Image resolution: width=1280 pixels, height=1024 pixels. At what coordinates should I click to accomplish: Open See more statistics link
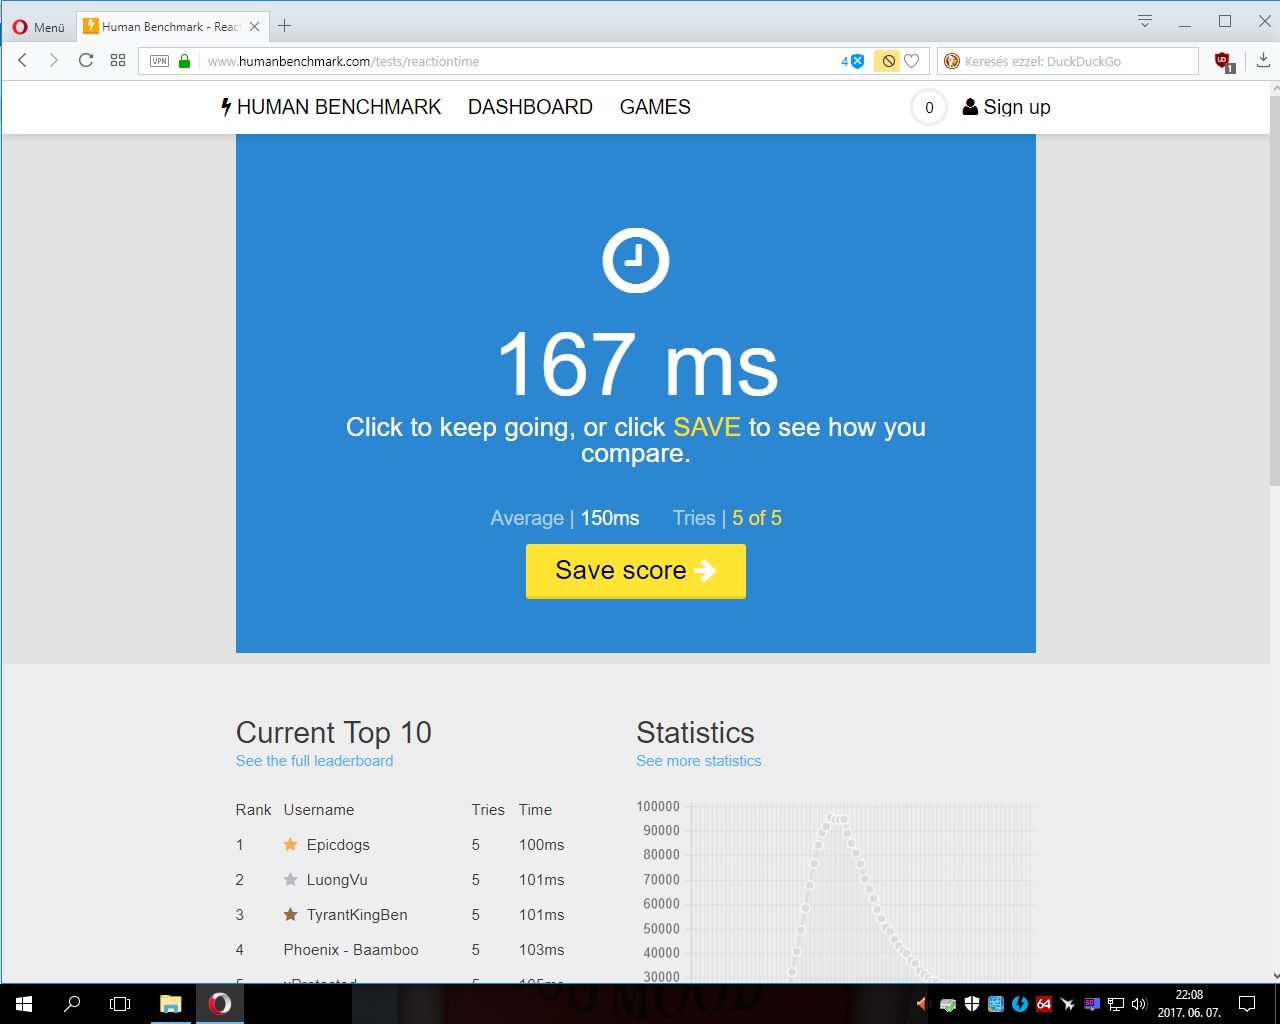coord(698,761)
